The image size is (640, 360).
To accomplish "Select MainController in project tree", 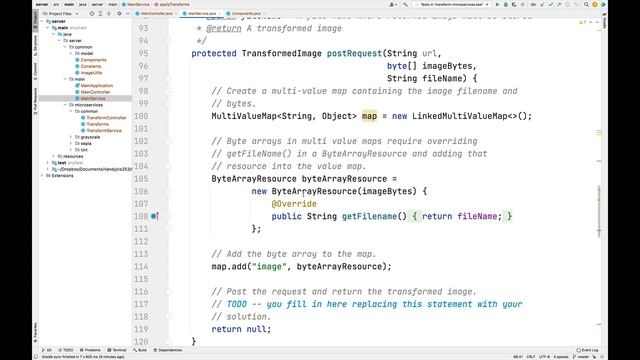I will pyautogui.click(x=93, y=92).
